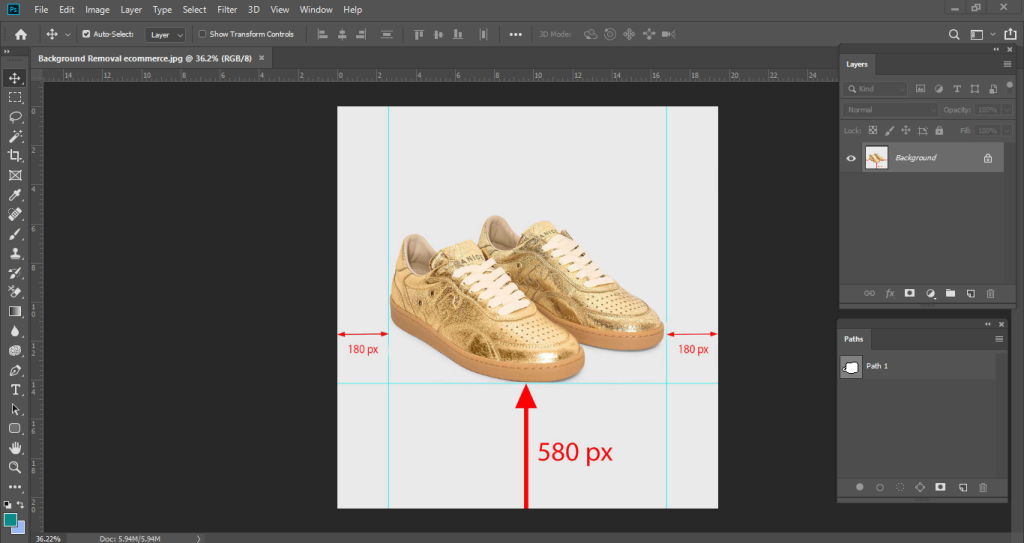This screenshot has width=1024, height=543.
Task: Open the Search icon in options bar
Action: tap(954, 35)
